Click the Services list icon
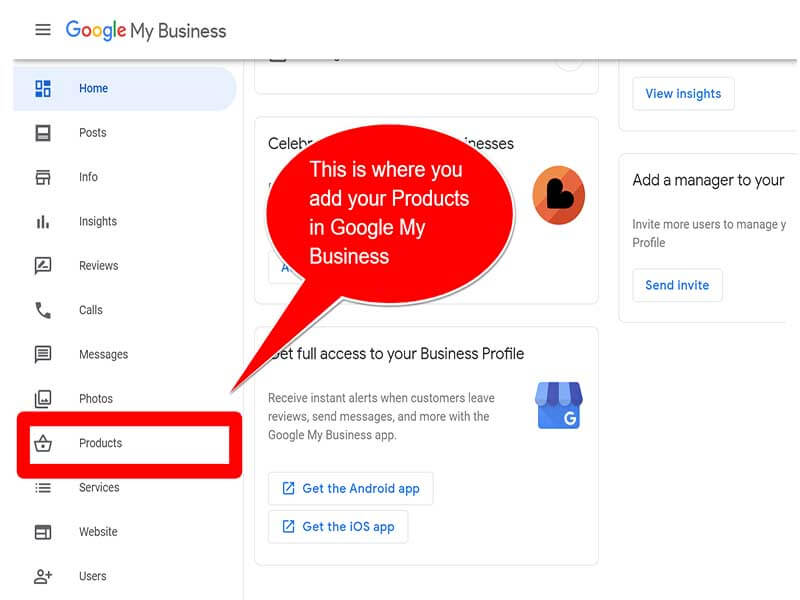Viewport: 800px width, 600px height. coord(43,488)
